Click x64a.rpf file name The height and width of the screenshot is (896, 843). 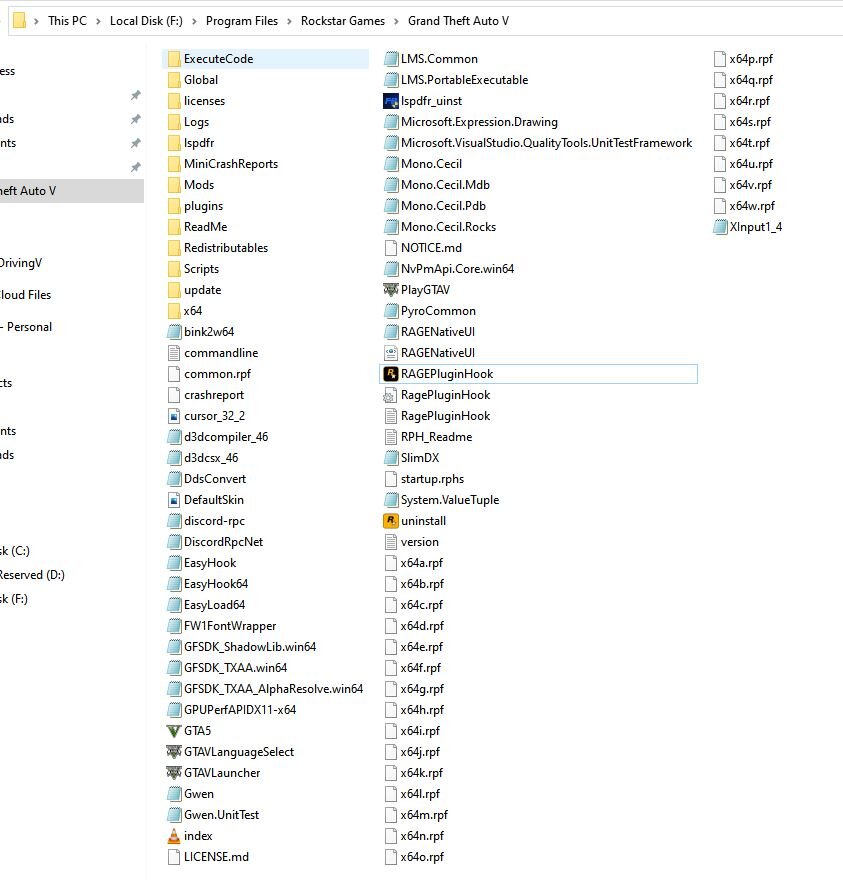[x=422, y=563]
